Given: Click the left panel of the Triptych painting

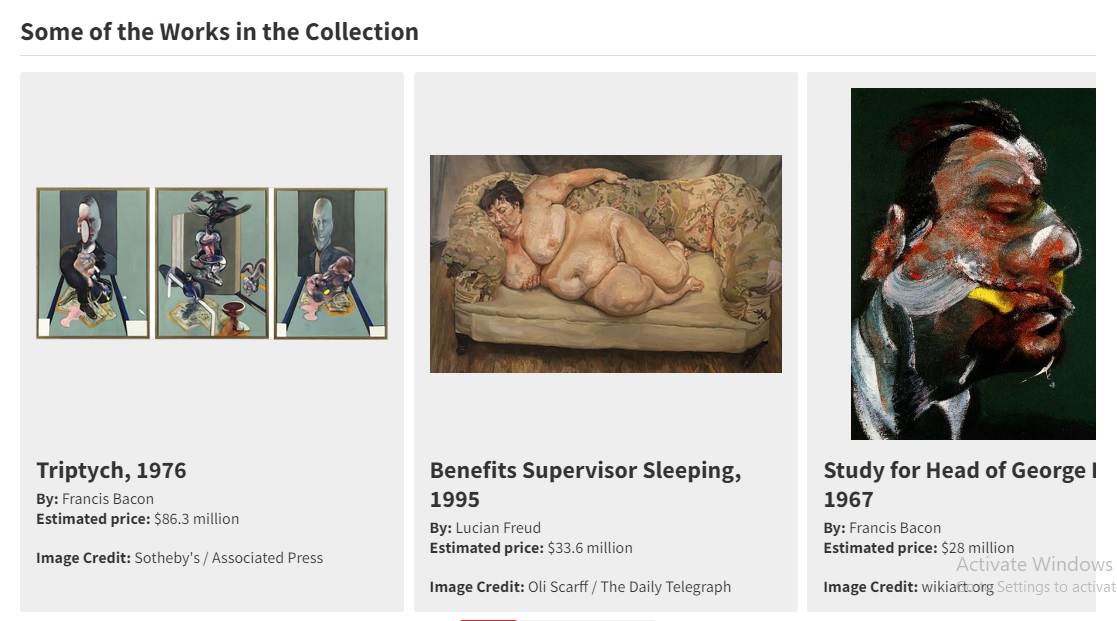Looking at the screenshot, I should point(93,263).
